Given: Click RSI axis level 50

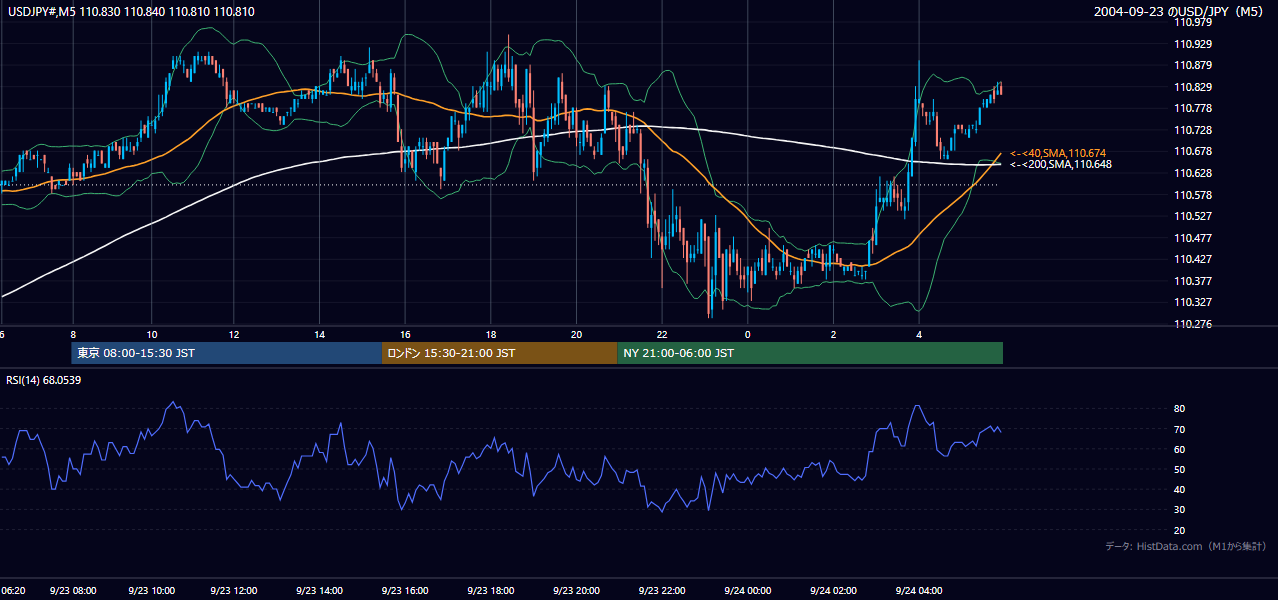Looking at the screenshot, I should [x=1180, y=469].
